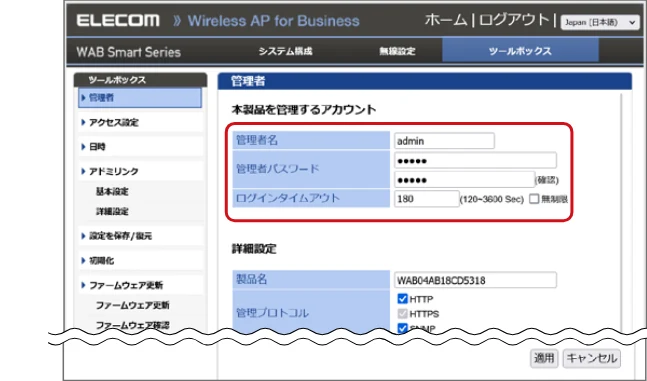Expand アドミリンク in the sidebar
The width and height of the screenshot is (647, 381).
[x=140, y=171]
